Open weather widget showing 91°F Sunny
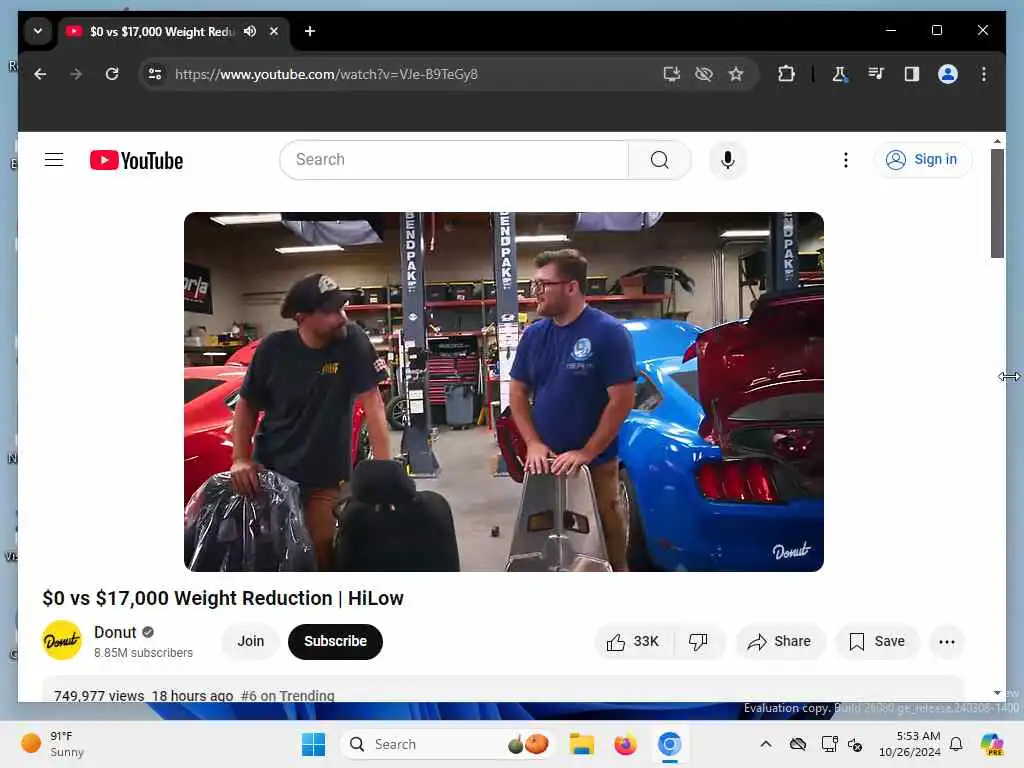This screenshot has height=768, width=1024. click(54, 744)
